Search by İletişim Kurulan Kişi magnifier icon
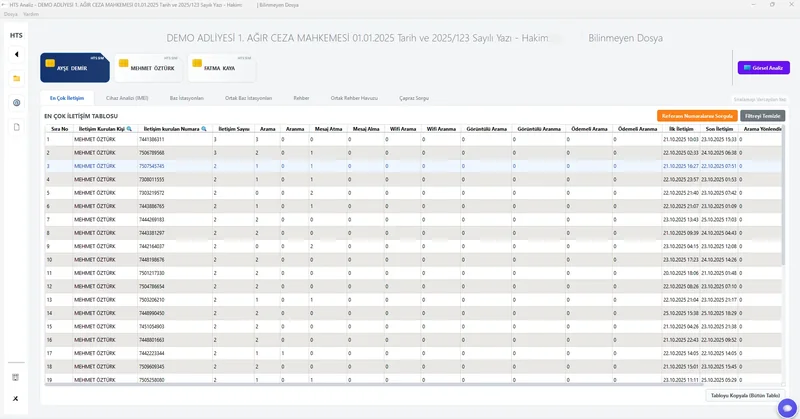Image resolution: width=800 pixels, height=419 pixels. click(x=129, y=129)
